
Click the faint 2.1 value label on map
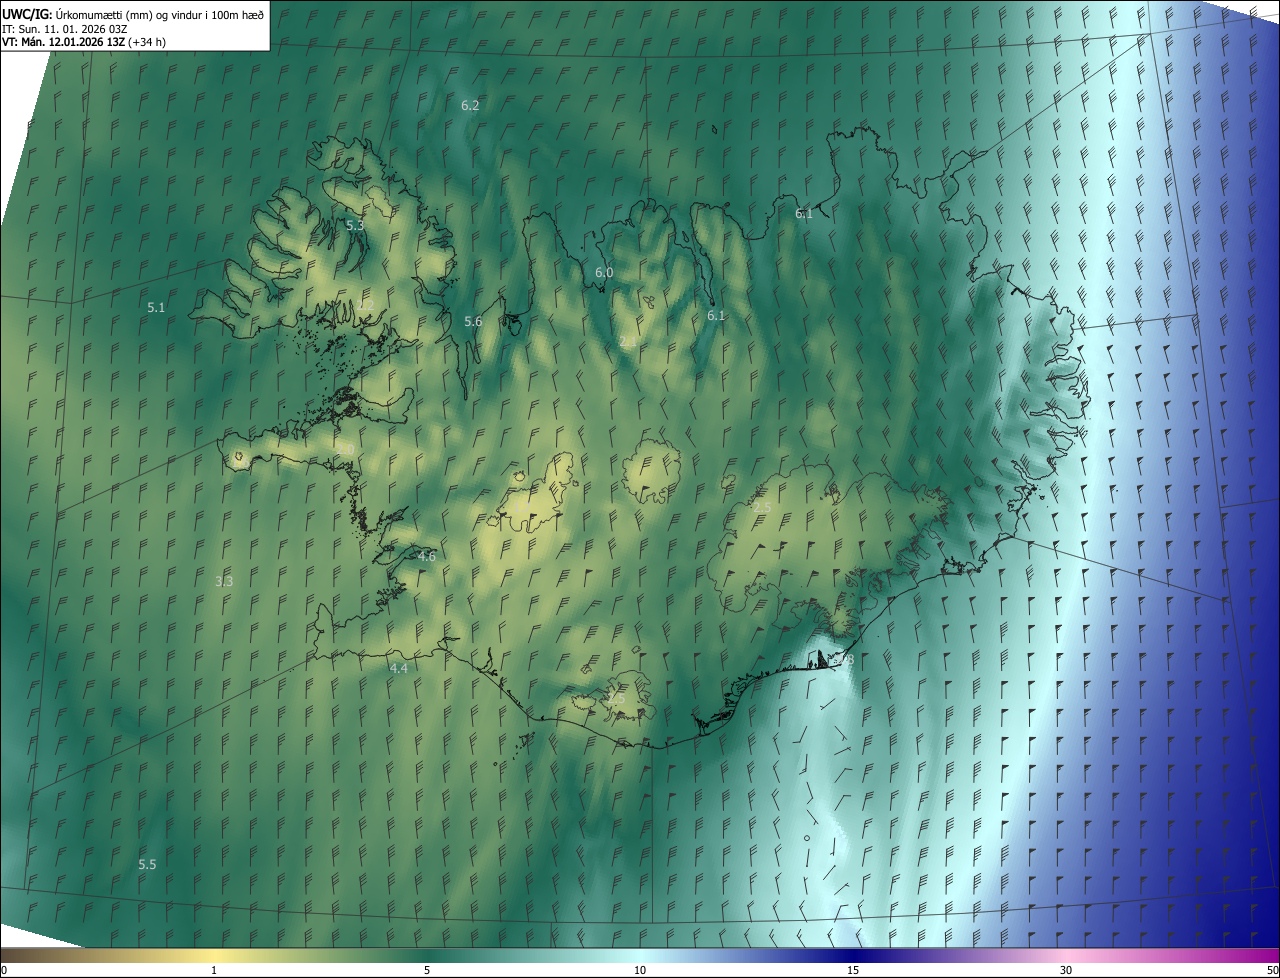click(x=628, y=342)
